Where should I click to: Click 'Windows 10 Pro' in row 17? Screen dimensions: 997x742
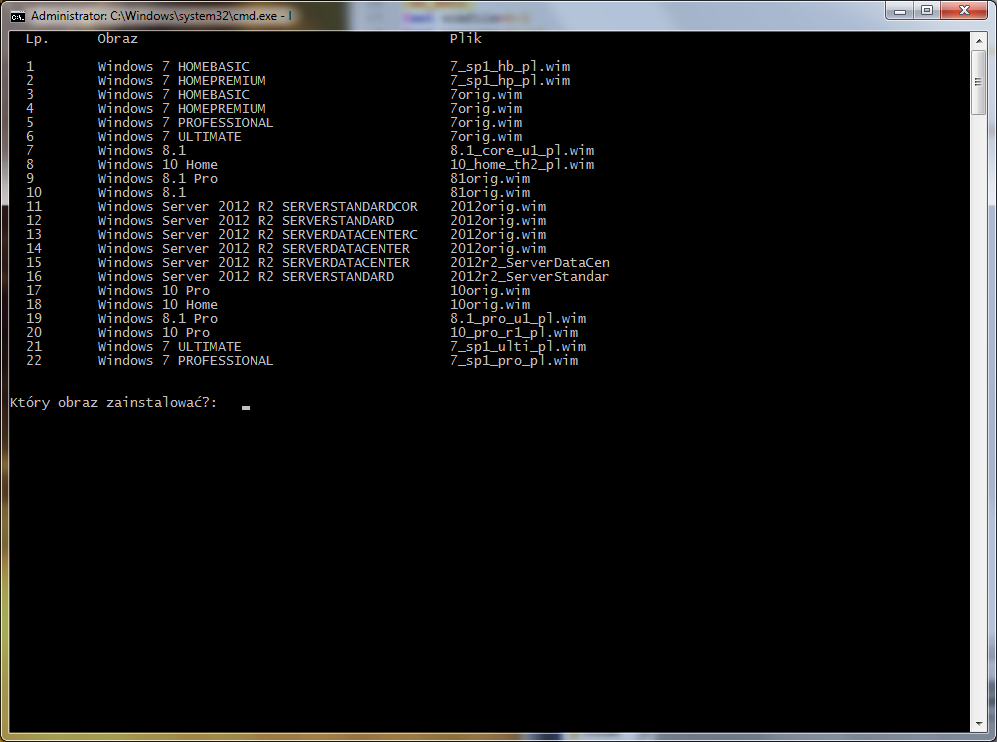click(x=154, y=291)
